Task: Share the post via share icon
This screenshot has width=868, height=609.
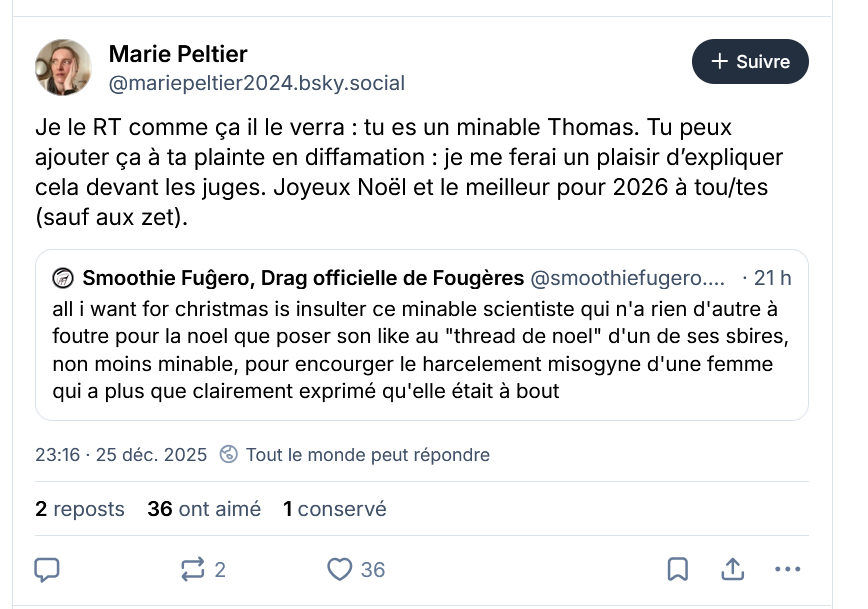Action: click(x=732, y=569)
